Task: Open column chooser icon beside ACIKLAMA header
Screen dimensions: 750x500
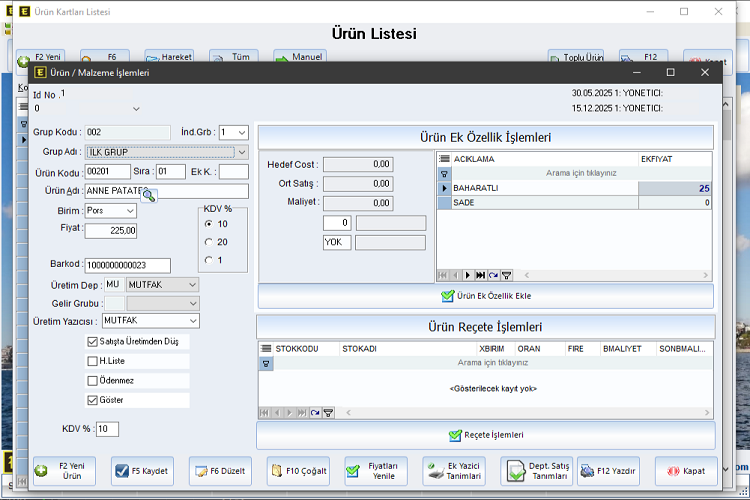Action: (445, 159)
